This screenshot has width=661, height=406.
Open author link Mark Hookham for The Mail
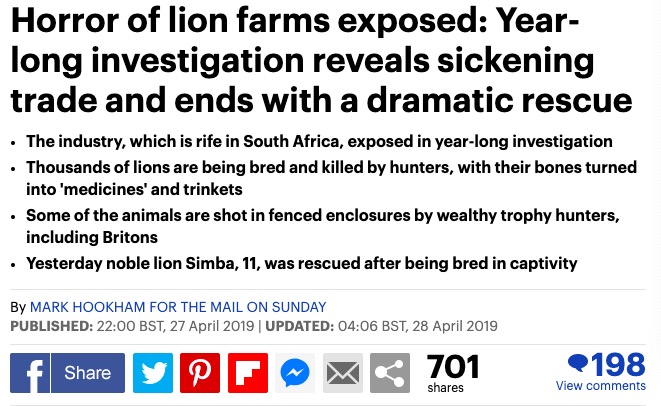pyautogui.click(x=178, y=307)
